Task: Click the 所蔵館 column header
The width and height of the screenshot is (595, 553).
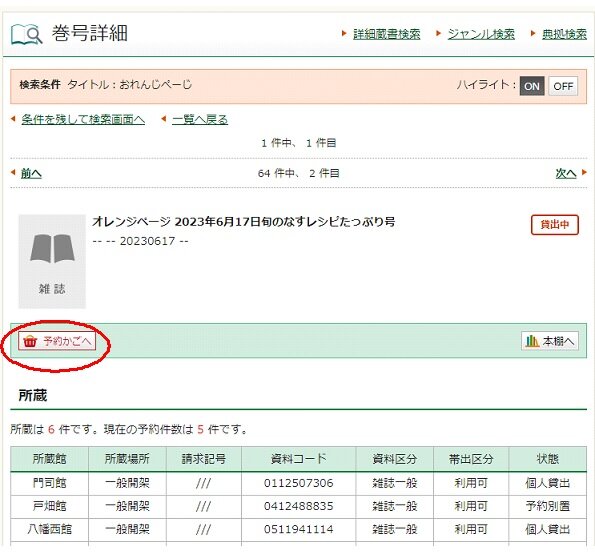Action: click(x=49, y=459)
